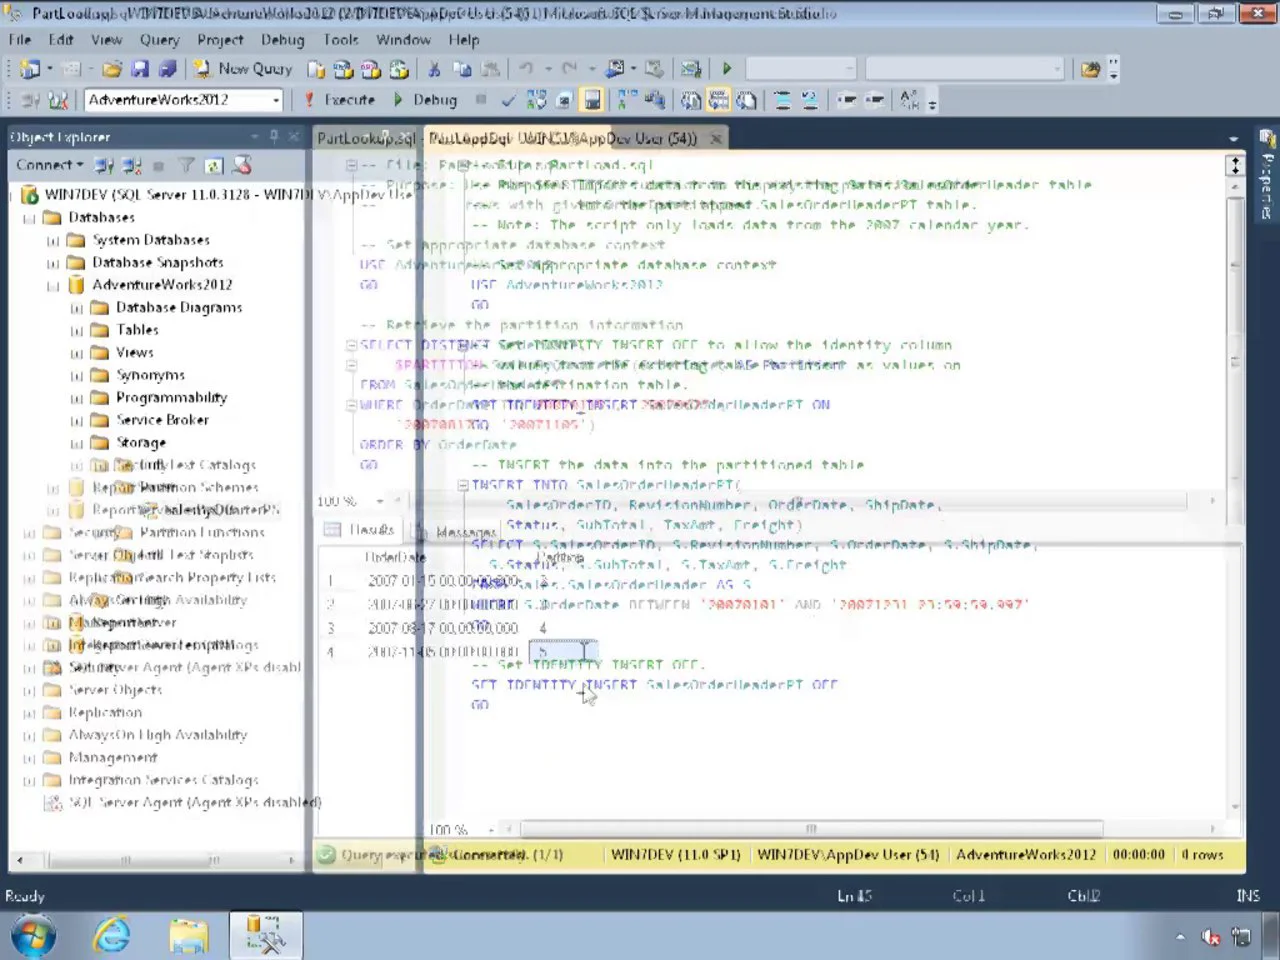
Task: Click the Open File folder icon
Action: click(x=112, y=69)
